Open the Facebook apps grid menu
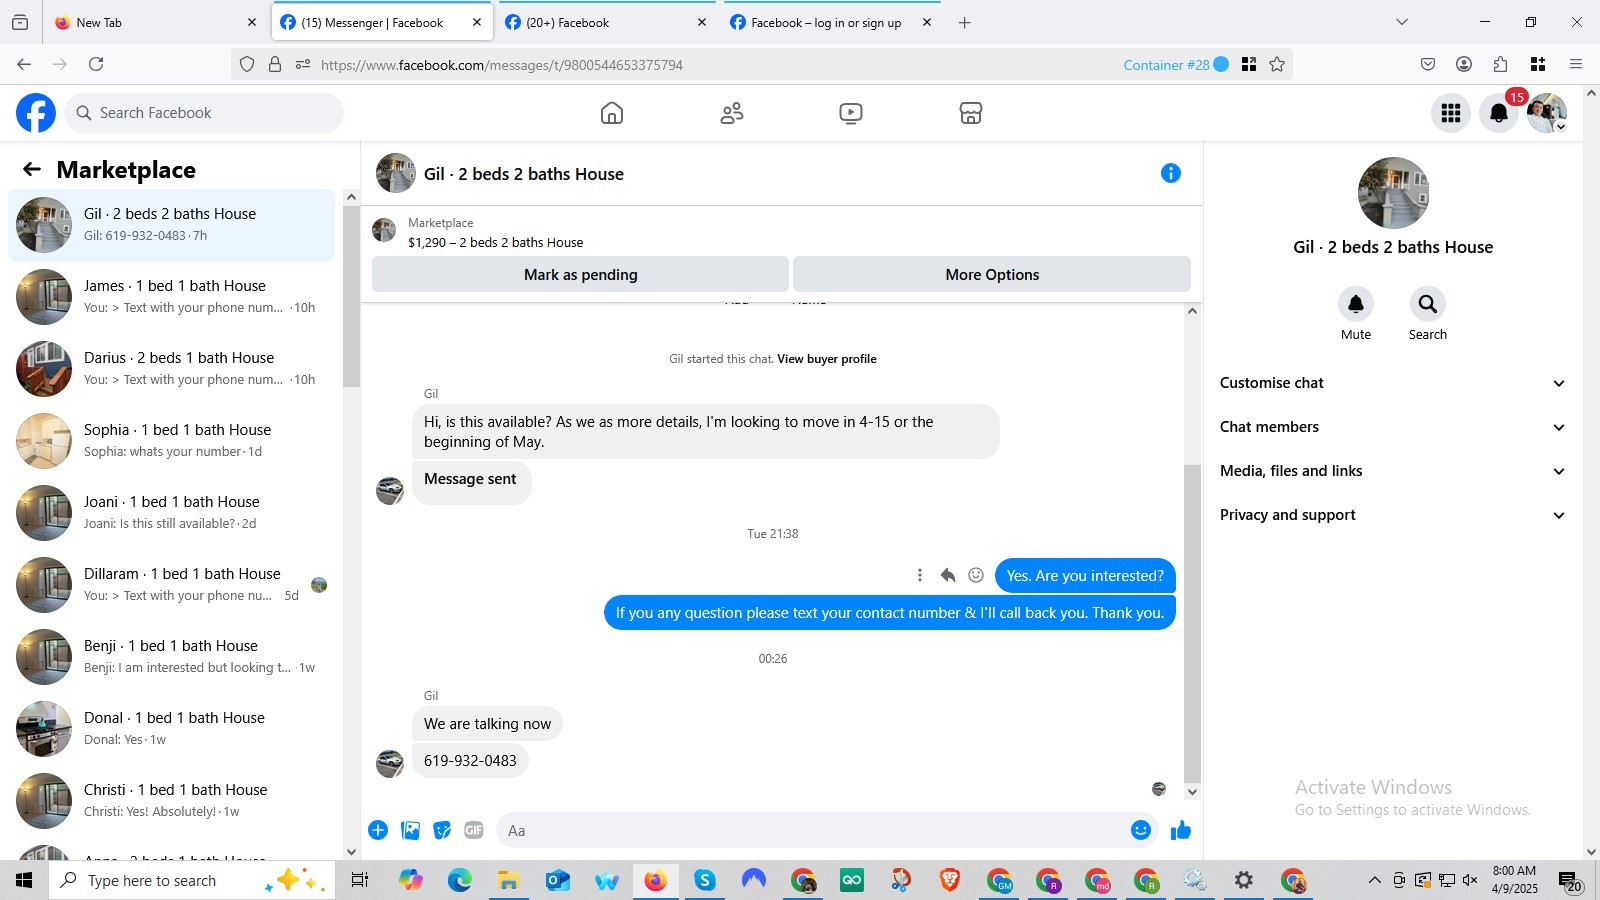 click(x=1451, y=113)
